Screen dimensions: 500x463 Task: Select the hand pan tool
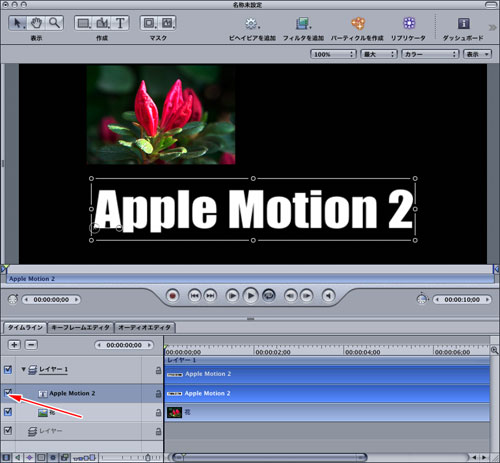coord(36,23)
